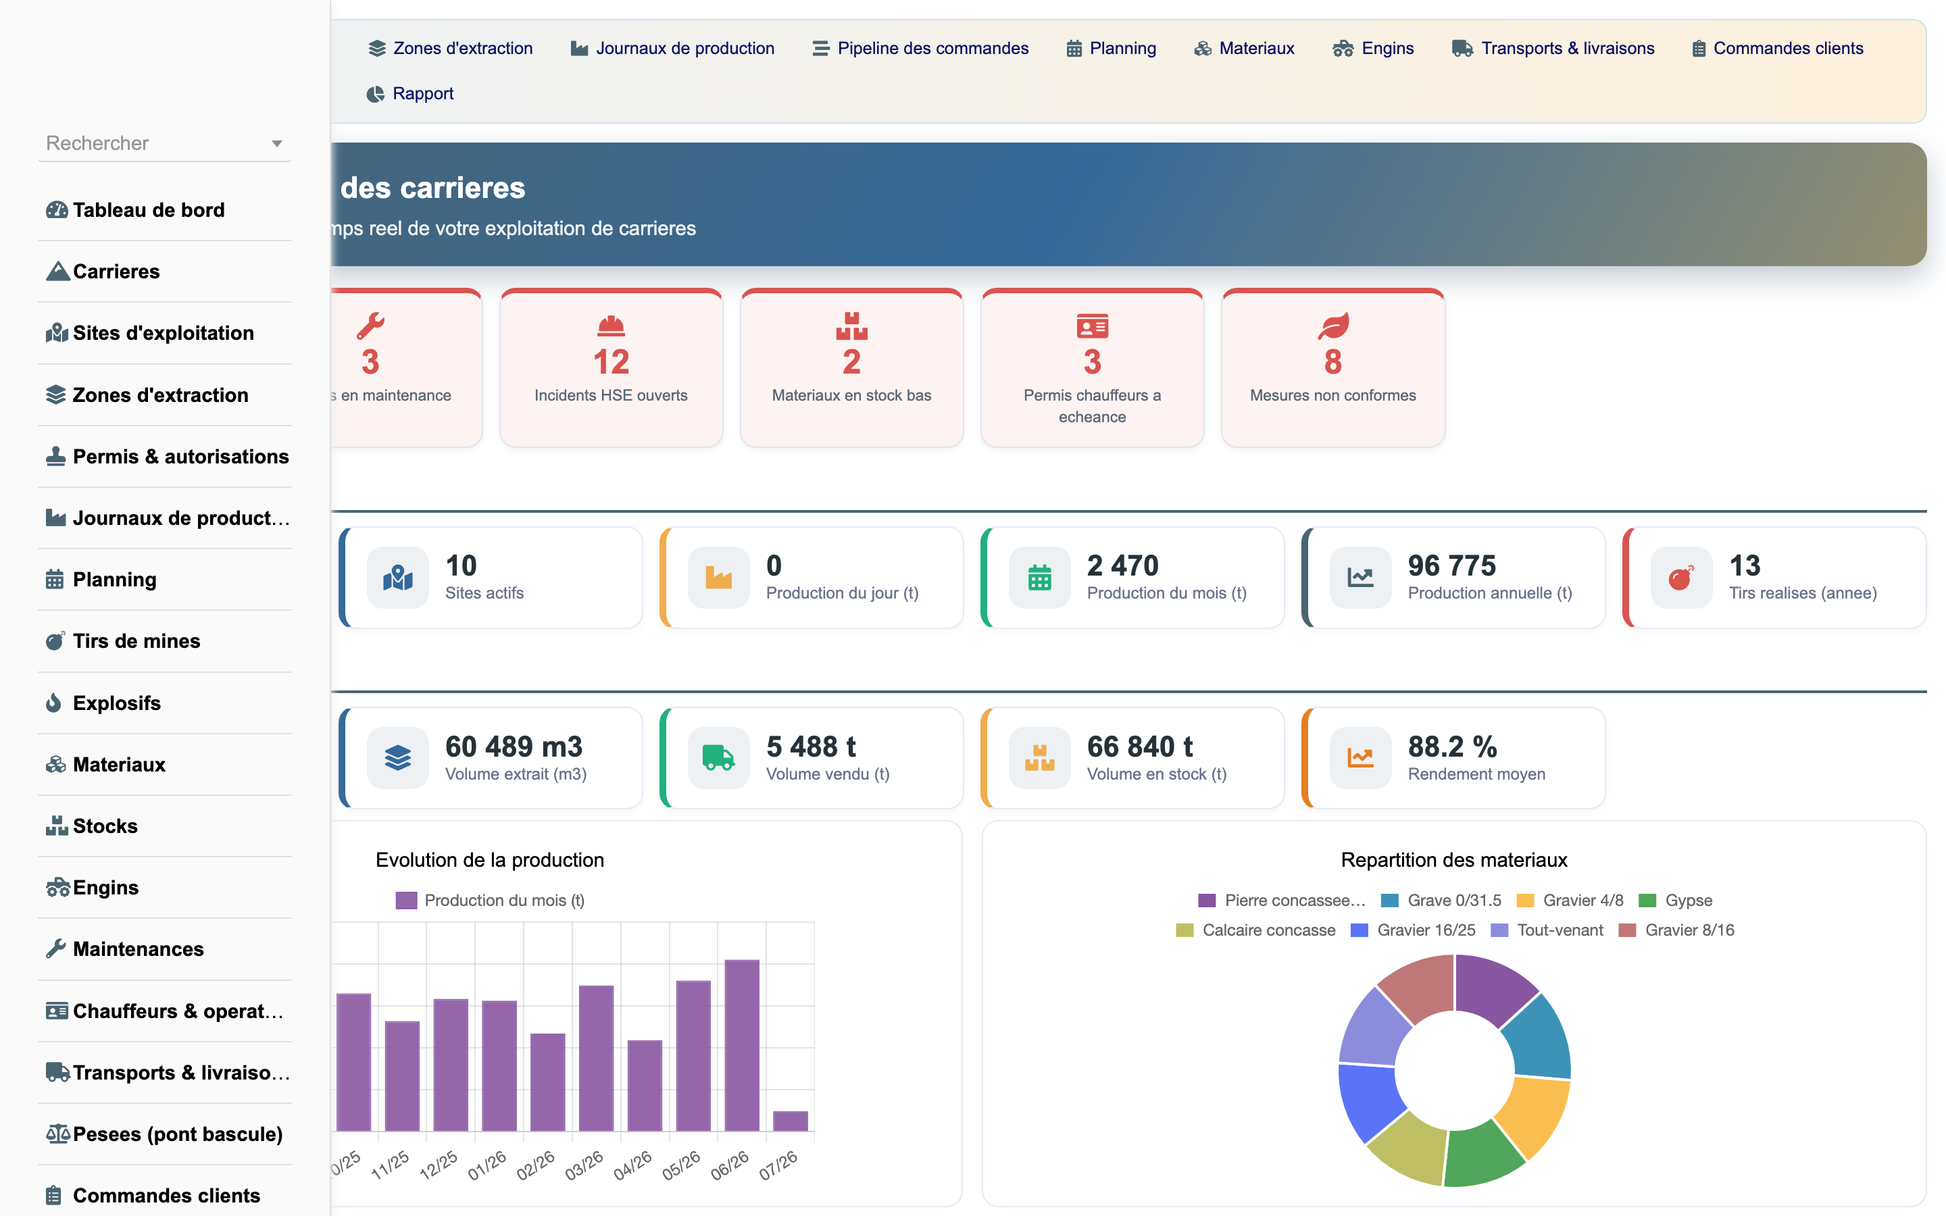Click the Carrieres mountain icon in sidebar
The width and height of the screenshot is (1946, 1216).
[x=57, y=271]
